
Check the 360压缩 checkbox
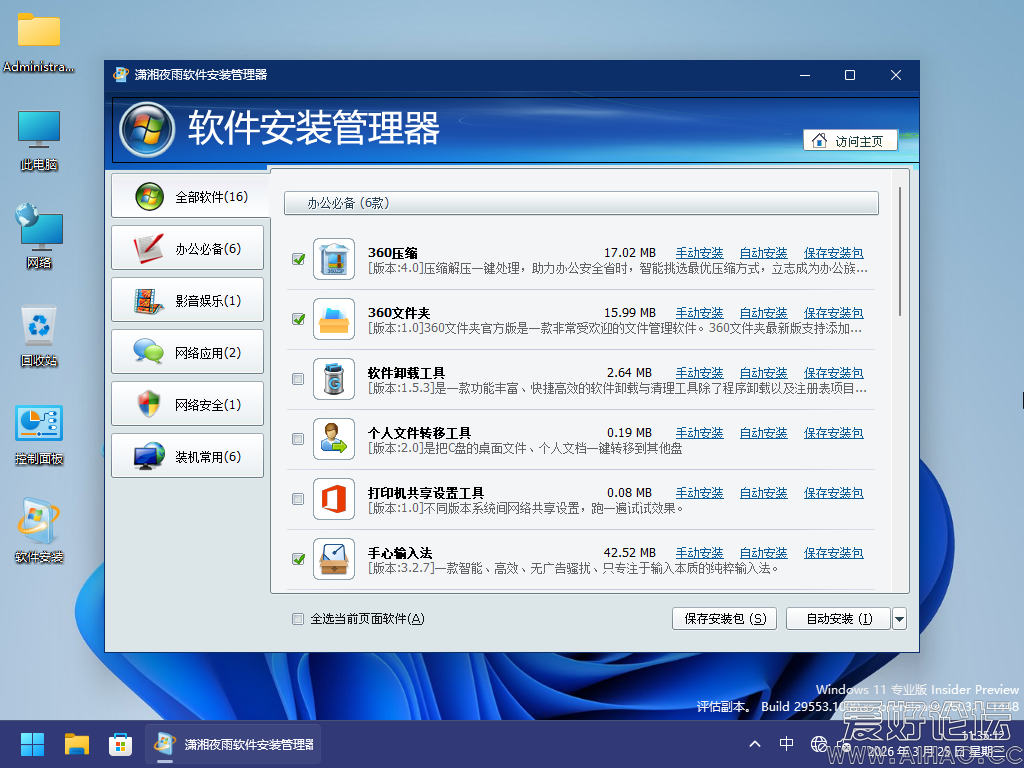click(x=298, y=259)
